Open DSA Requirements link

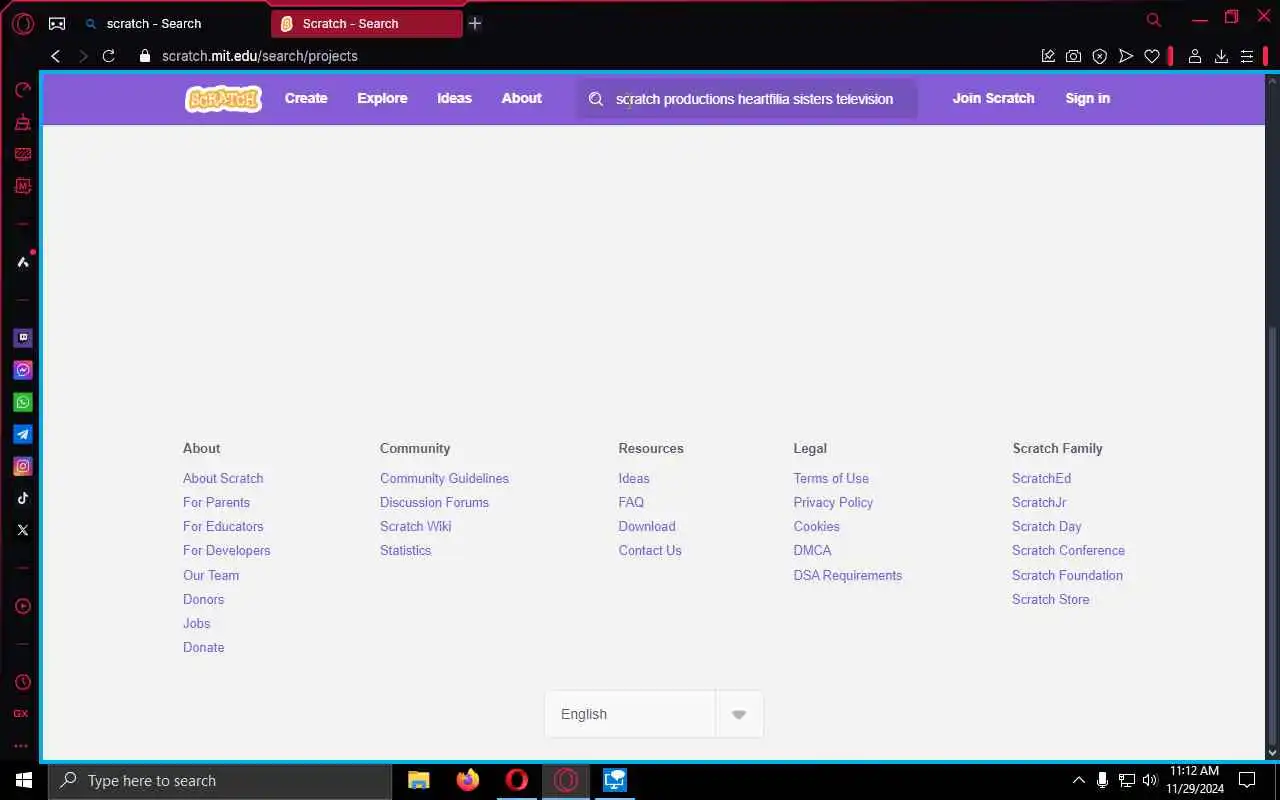click(848, 575)
